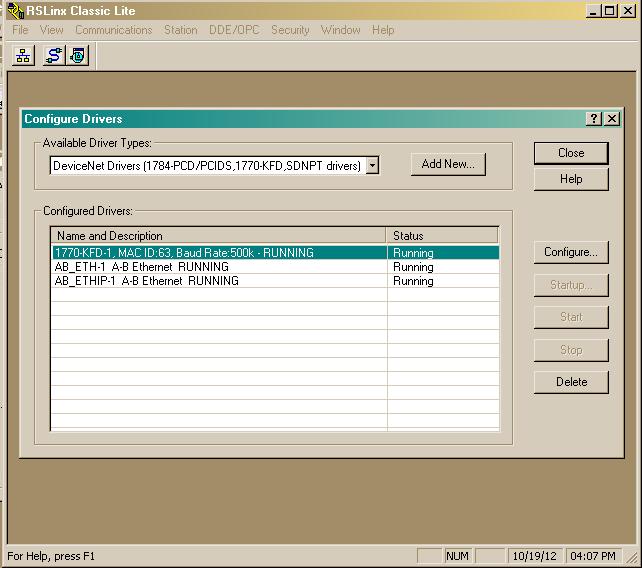
Task: Click the 10/19/12 date in status bar
Action: pyautogui.click(x=534, y=556)
